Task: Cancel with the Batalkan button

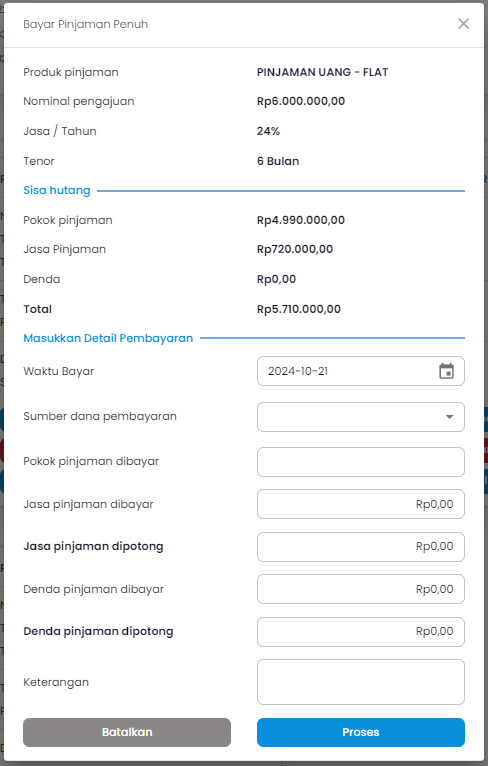Action: tap(127, 732)
